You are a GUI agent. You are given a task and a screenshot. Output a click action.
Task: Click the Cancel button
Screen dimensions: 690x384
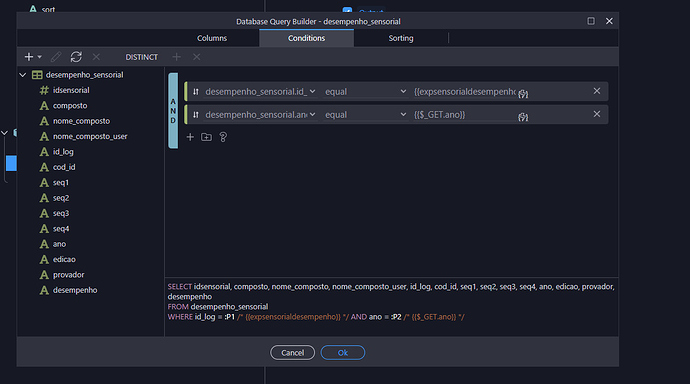point(293,353)
